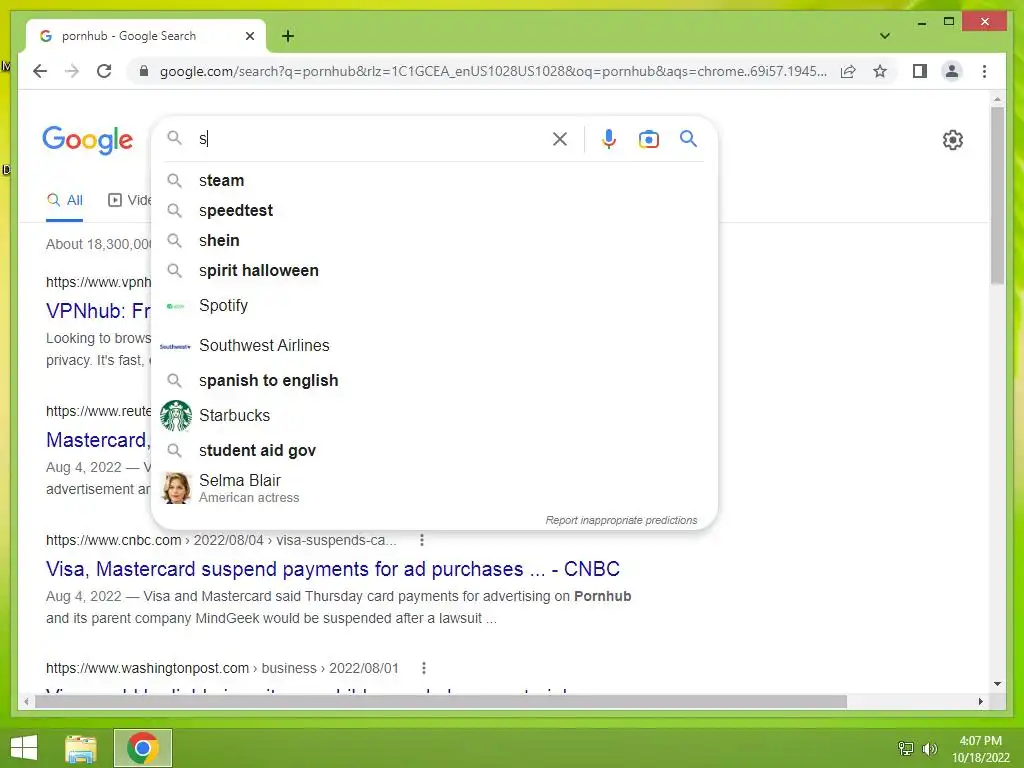Click the horizontal scrollbar thumb
The height and width of the screenshot is (768, 1024).
(441, 701)
